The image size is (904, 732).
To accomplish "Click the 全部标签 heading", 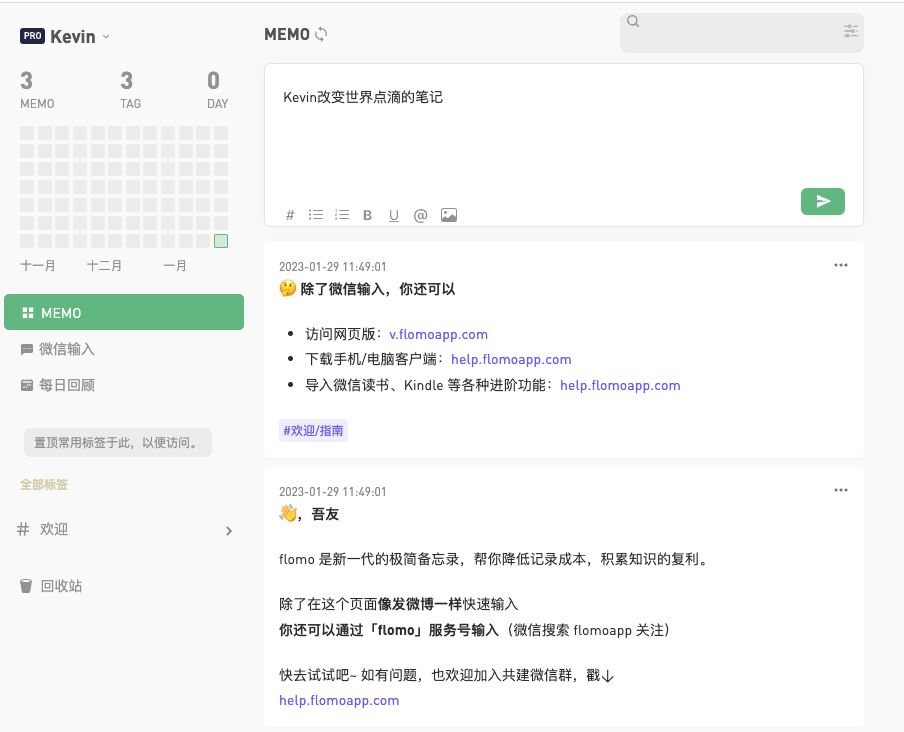I will [x=44, y=485].
